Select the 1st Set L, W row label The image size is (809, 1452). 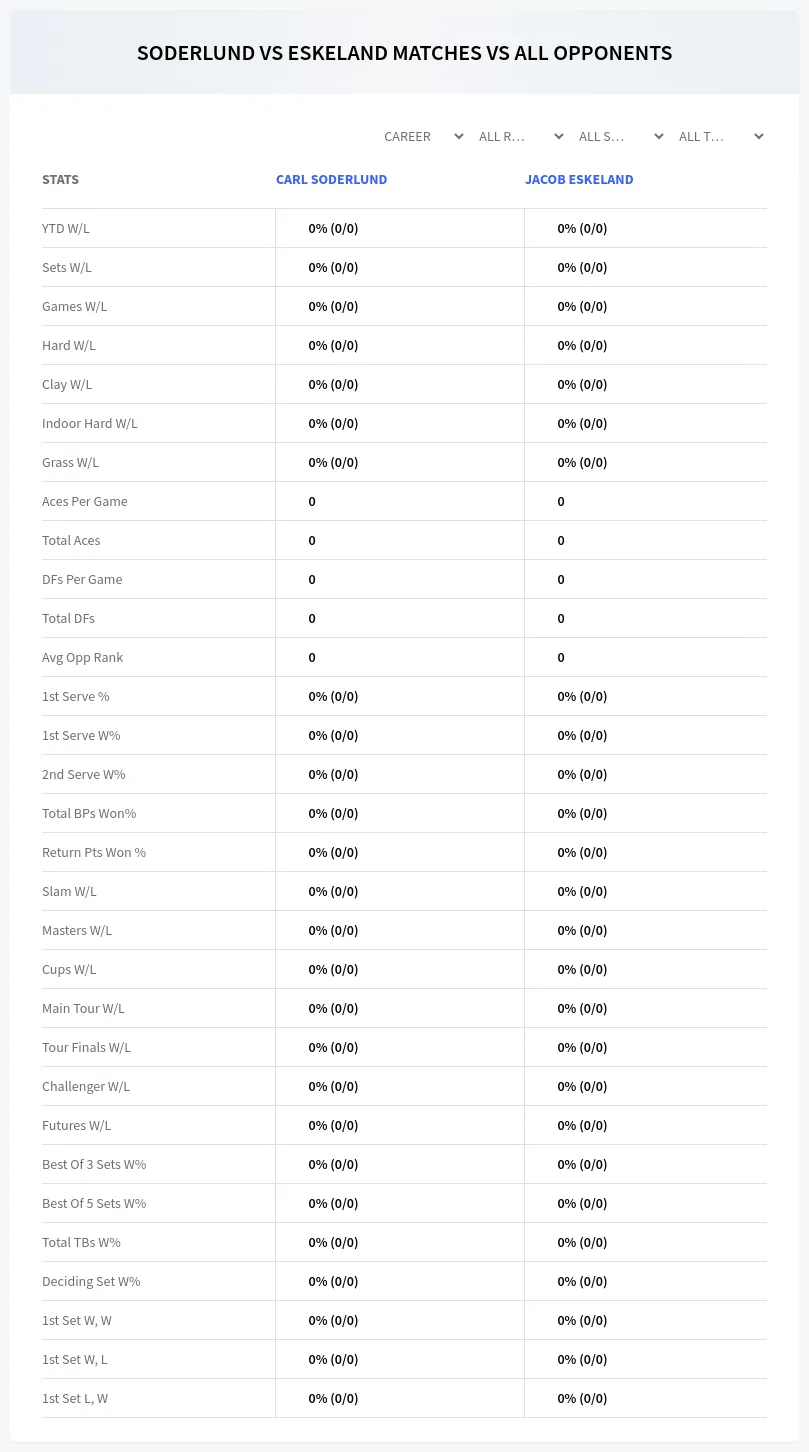tap(75, 1398)
